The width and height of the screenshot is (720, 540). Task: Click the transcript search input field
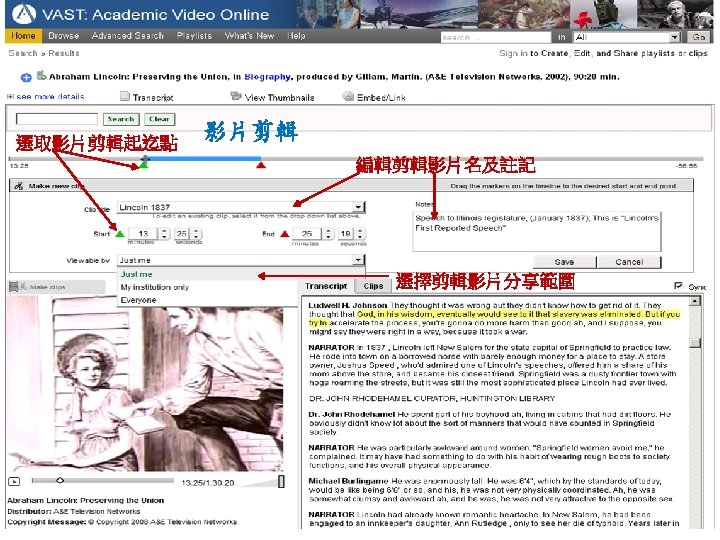[x=56, y=119]
